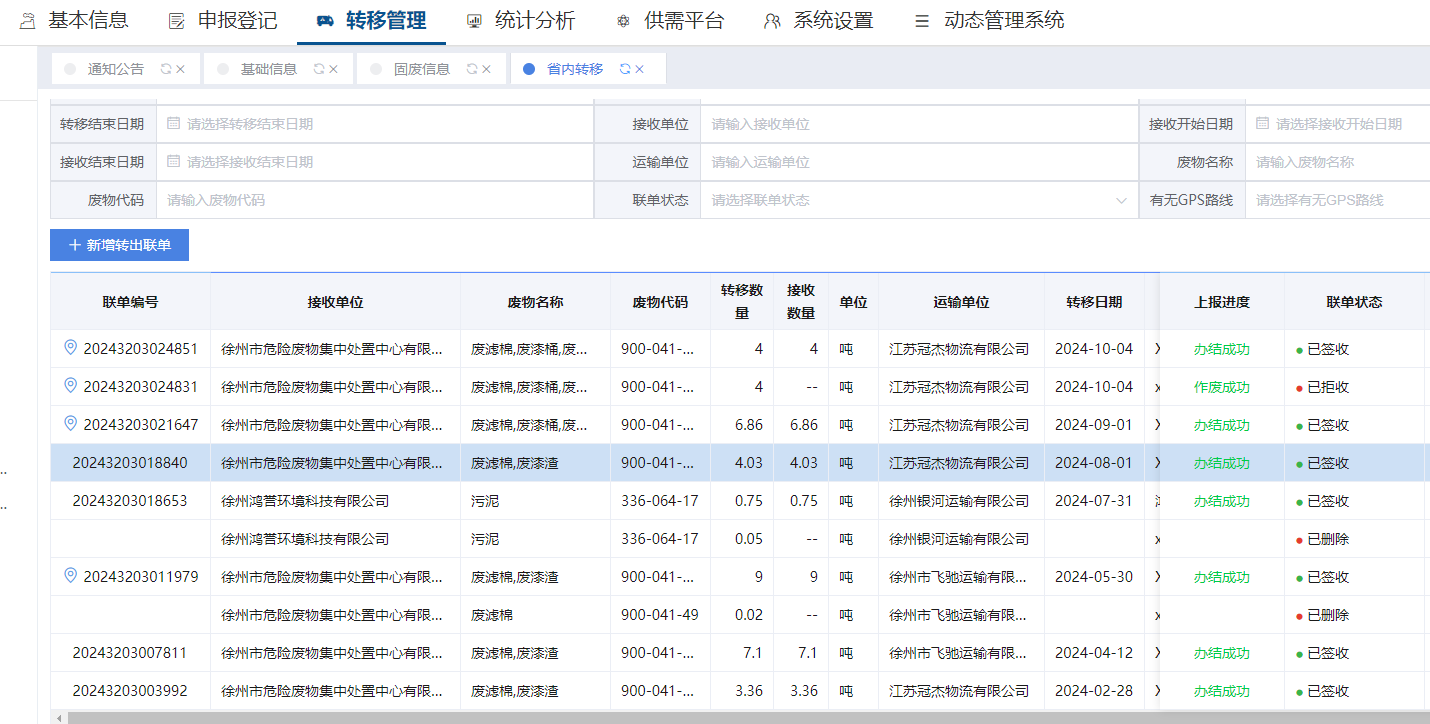Open the 供需平台 menu
The image size is (1430, 724).
[669, 20]
